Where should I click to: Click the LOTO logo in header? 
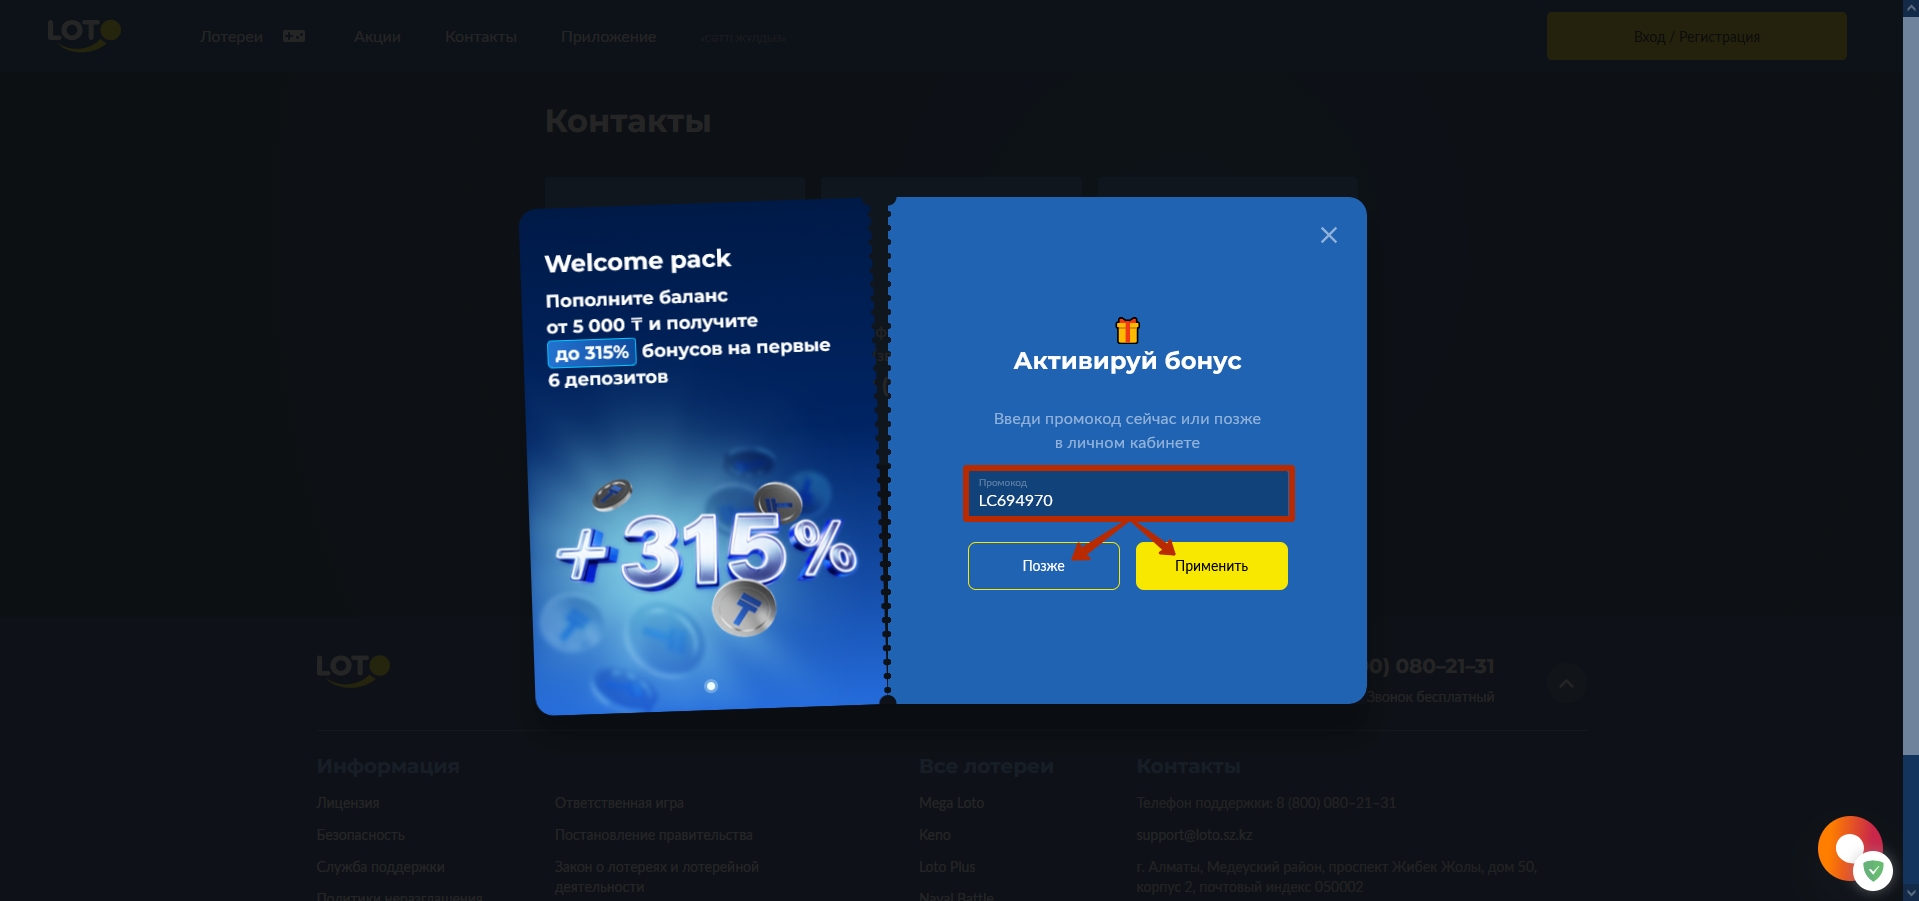(84, 35)
